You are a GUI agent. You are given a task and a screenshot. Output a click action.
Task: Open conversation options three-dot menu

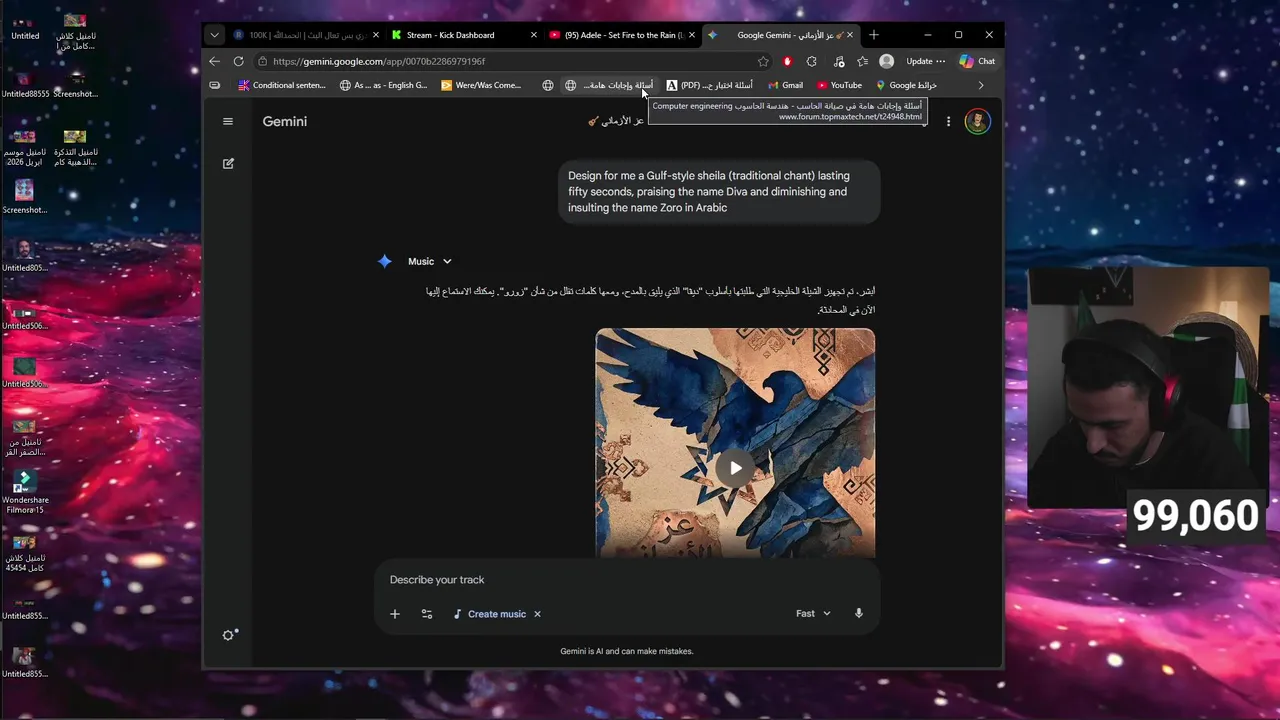click(948, 121)
